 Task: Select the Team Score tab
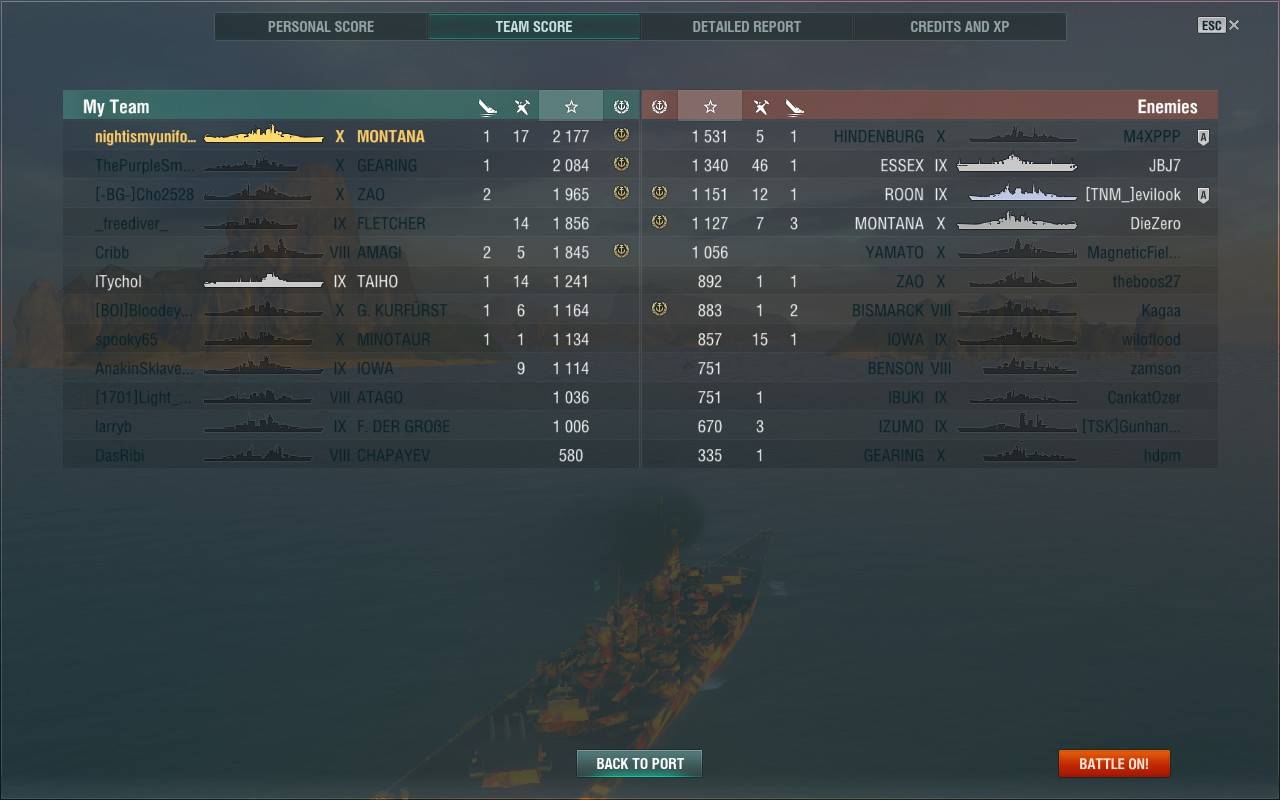tap(534, 27)
